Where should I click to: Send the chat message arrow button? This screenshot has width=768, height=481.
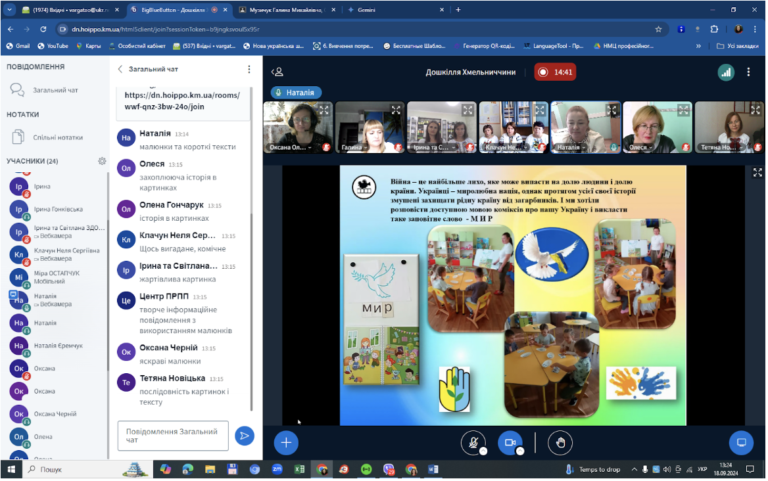click(x=244, y=436)
